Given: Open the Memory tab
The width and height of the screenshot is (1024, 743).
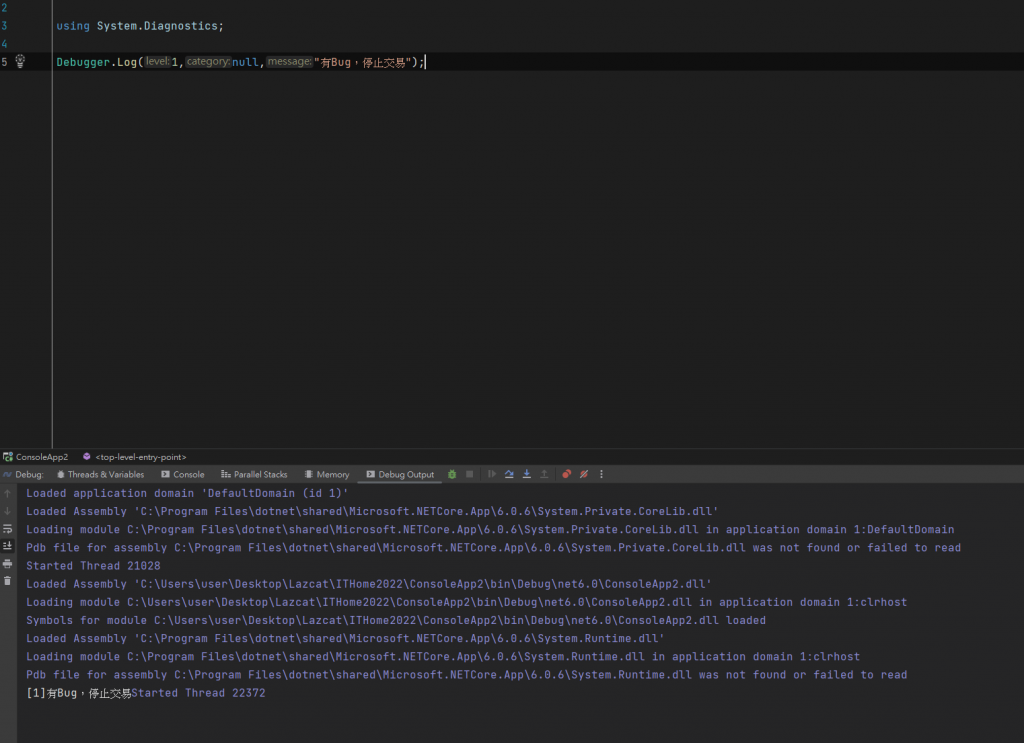Looking at the screenshot, I should tap(327, 475).
